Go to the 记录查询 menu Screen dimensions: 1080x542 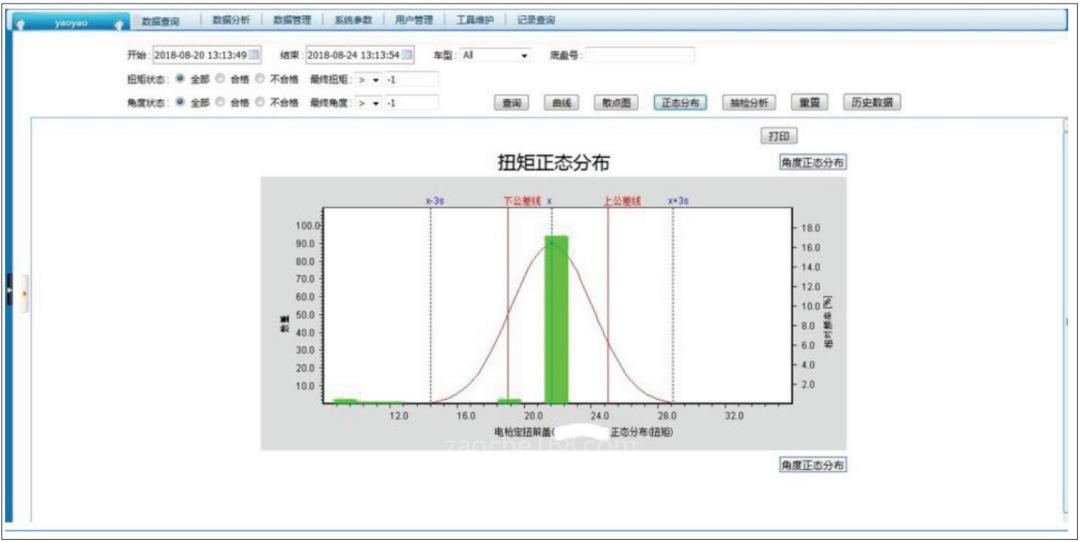[536, 20]
